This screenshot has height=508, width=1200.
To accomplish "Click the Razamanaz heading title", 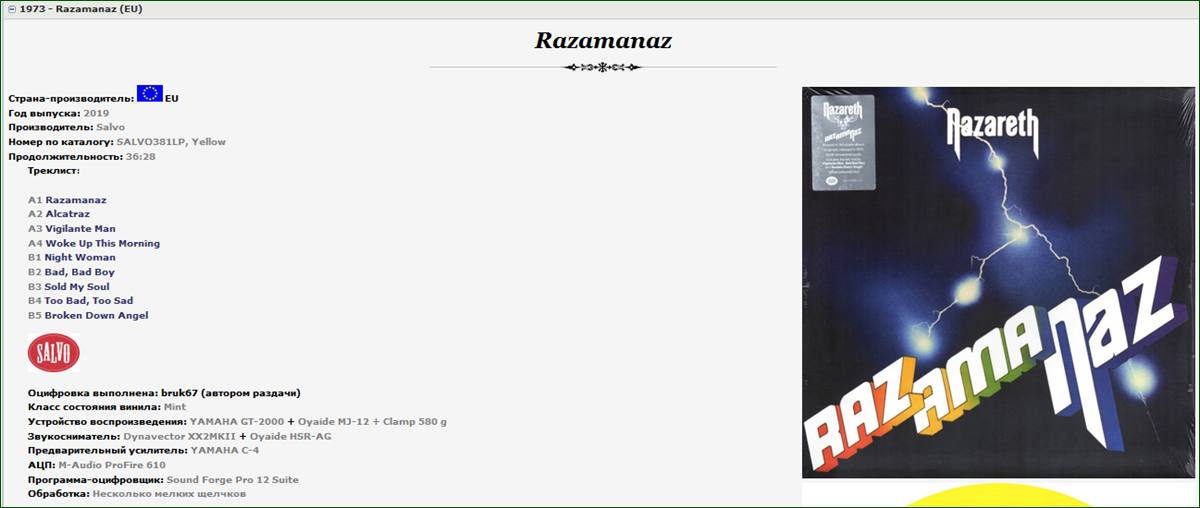I will 603,41.
